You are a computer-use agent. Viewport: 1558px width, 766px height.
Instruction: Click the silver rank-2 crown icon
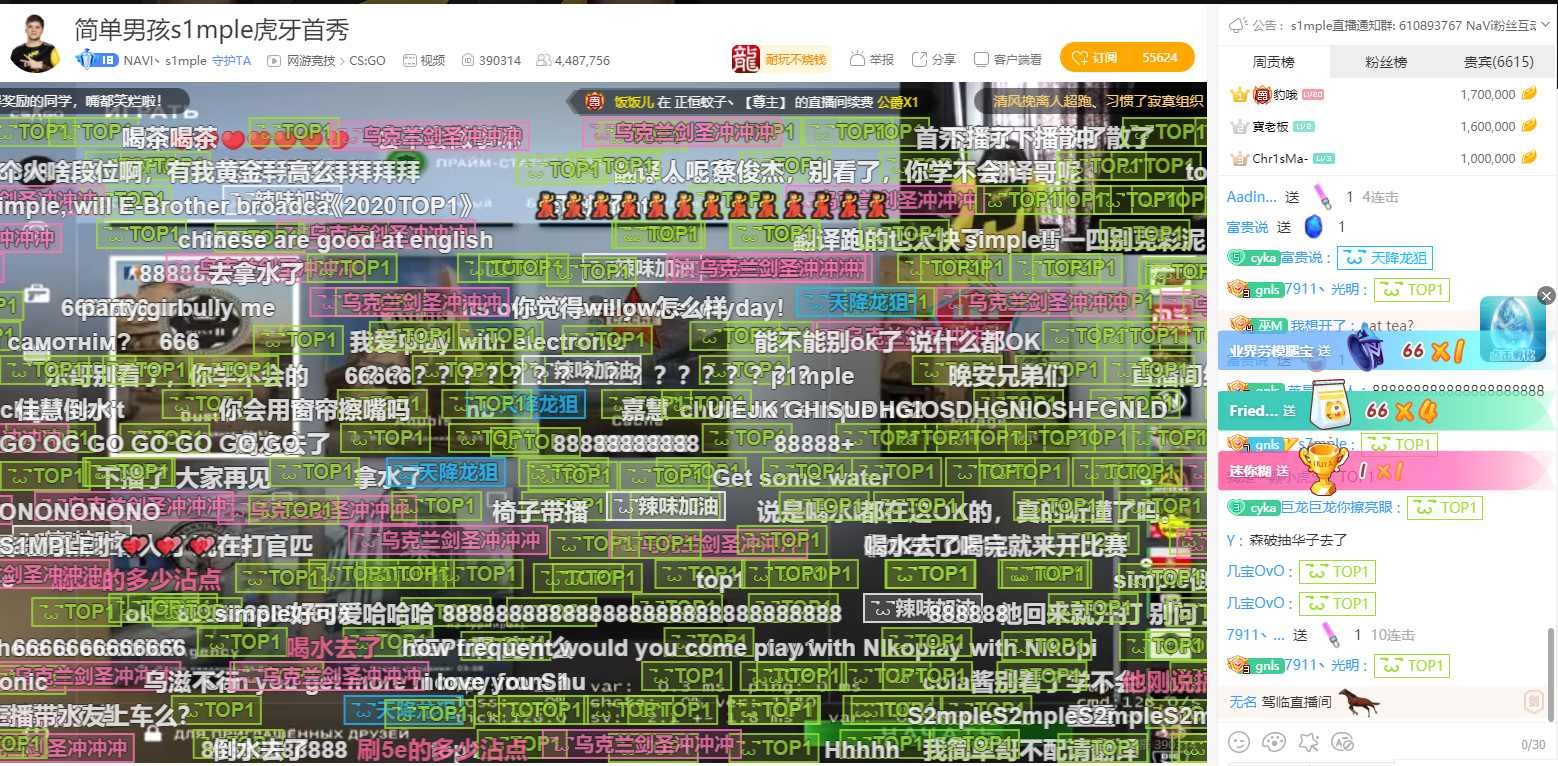(x=1240, y=126)
